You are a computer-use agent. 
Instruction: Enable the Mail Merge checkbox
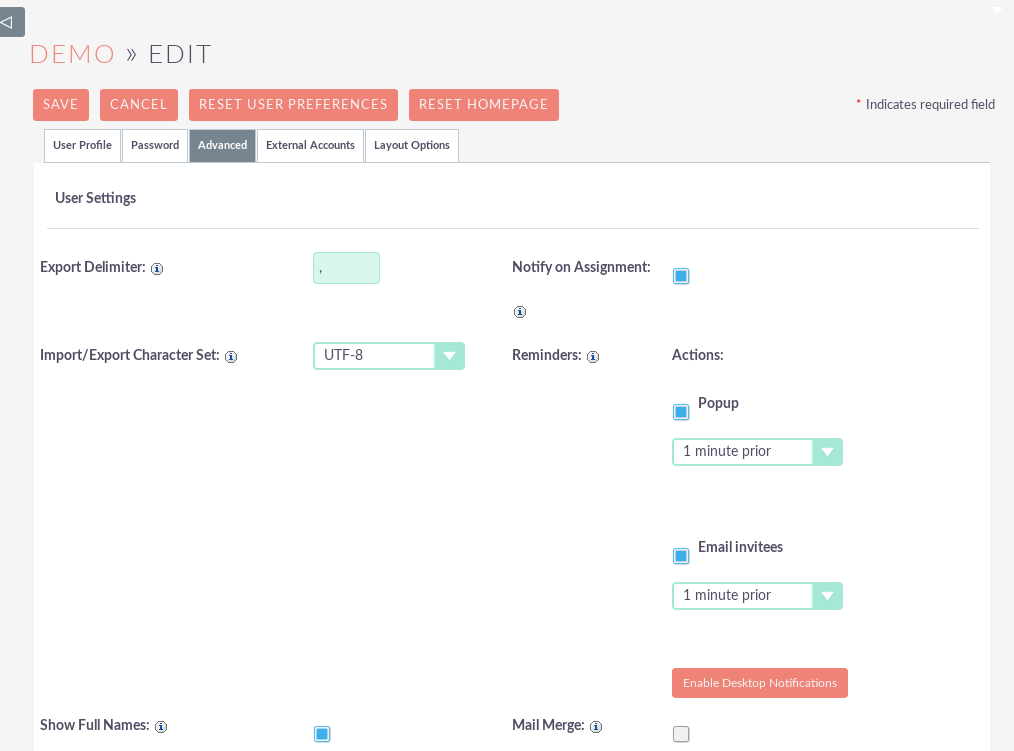click(681, 734)
